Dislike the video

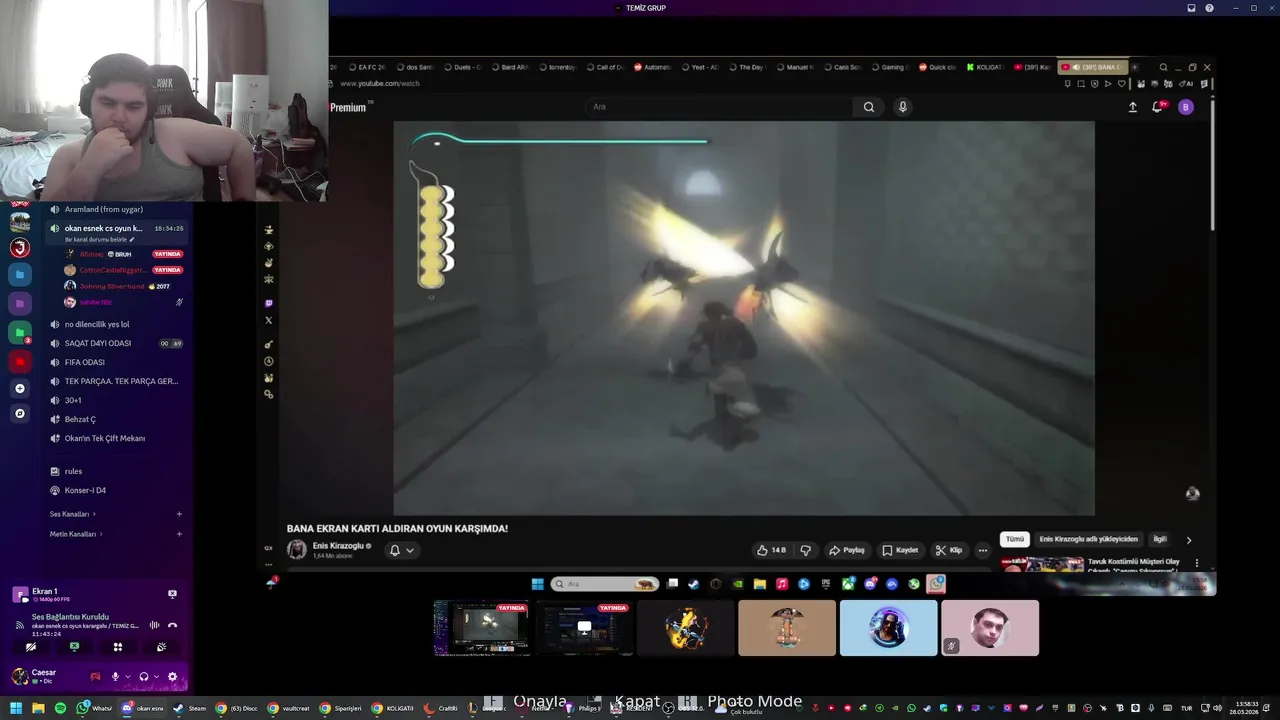pyautogui.click(x=805, y=550)
